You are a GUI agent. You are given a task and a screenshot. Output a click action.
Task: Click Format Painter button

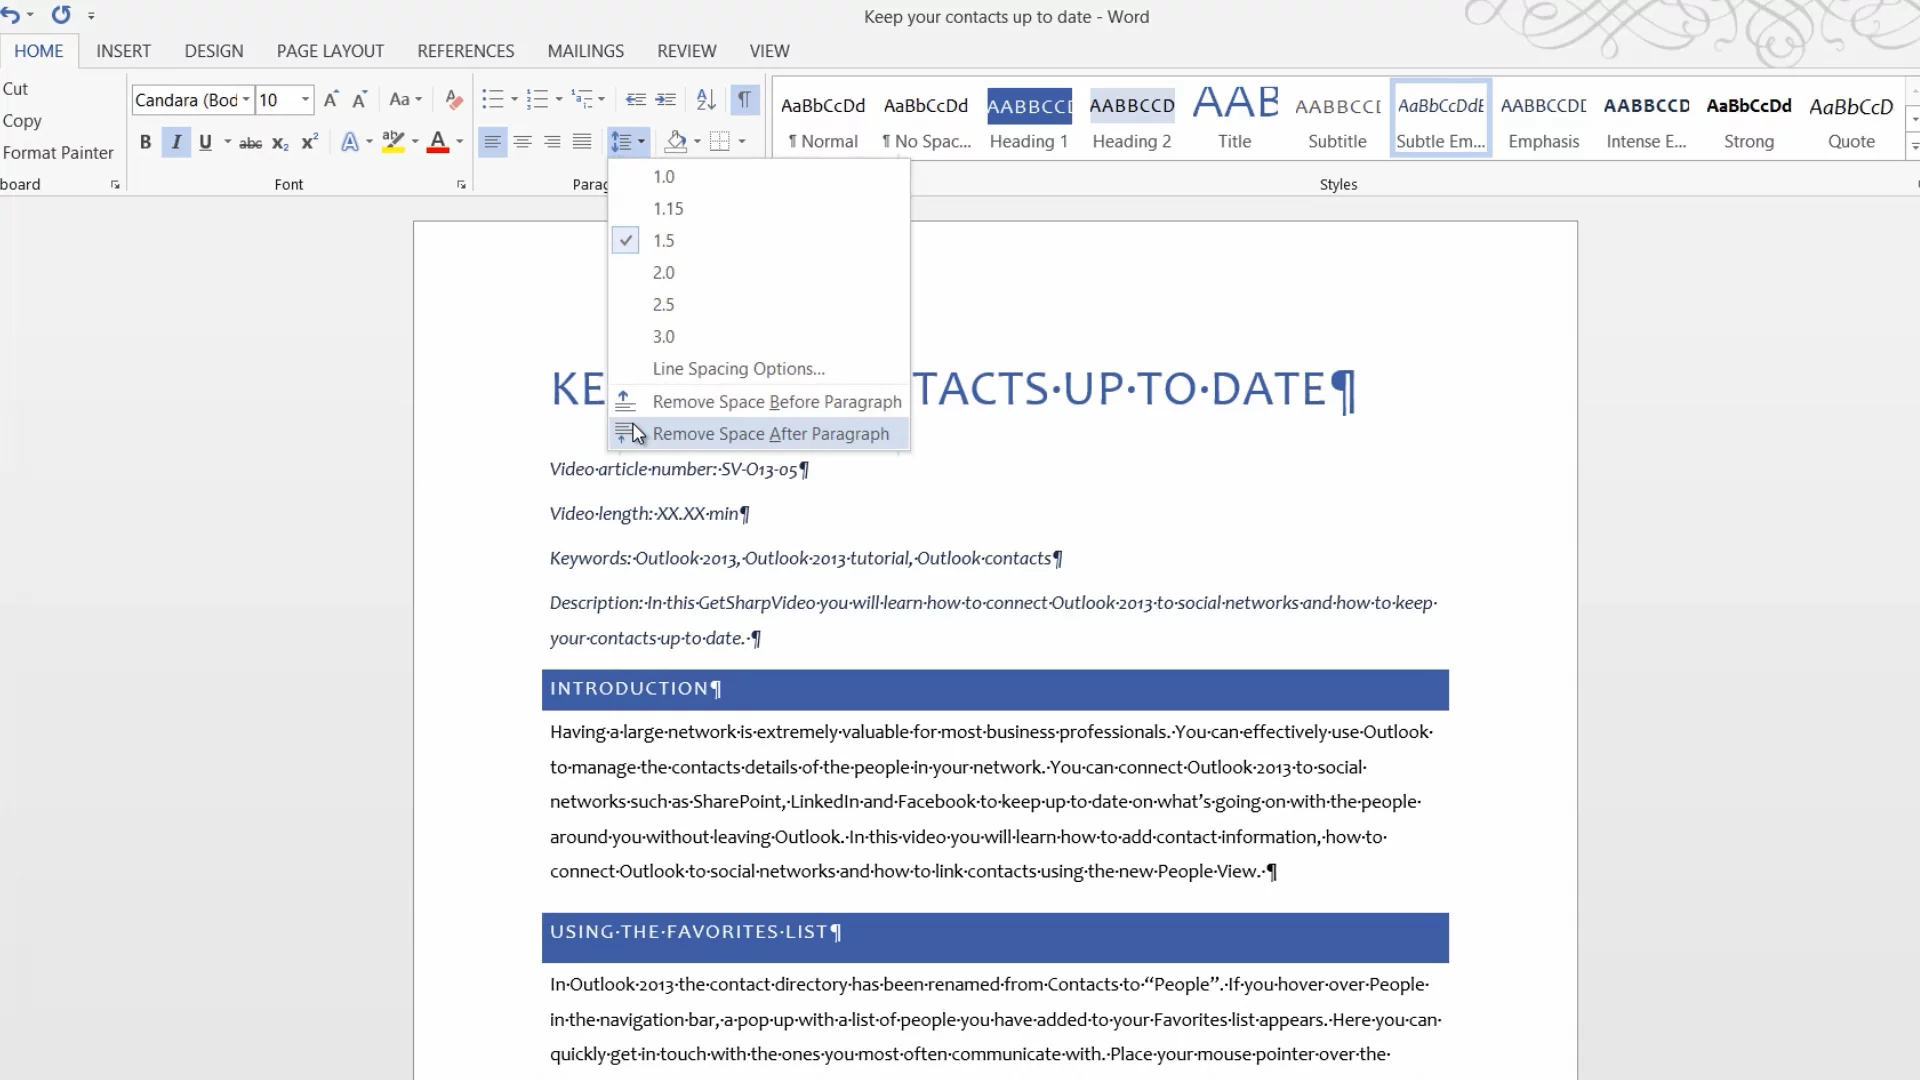pyautogui.click(x=58, y=153)
